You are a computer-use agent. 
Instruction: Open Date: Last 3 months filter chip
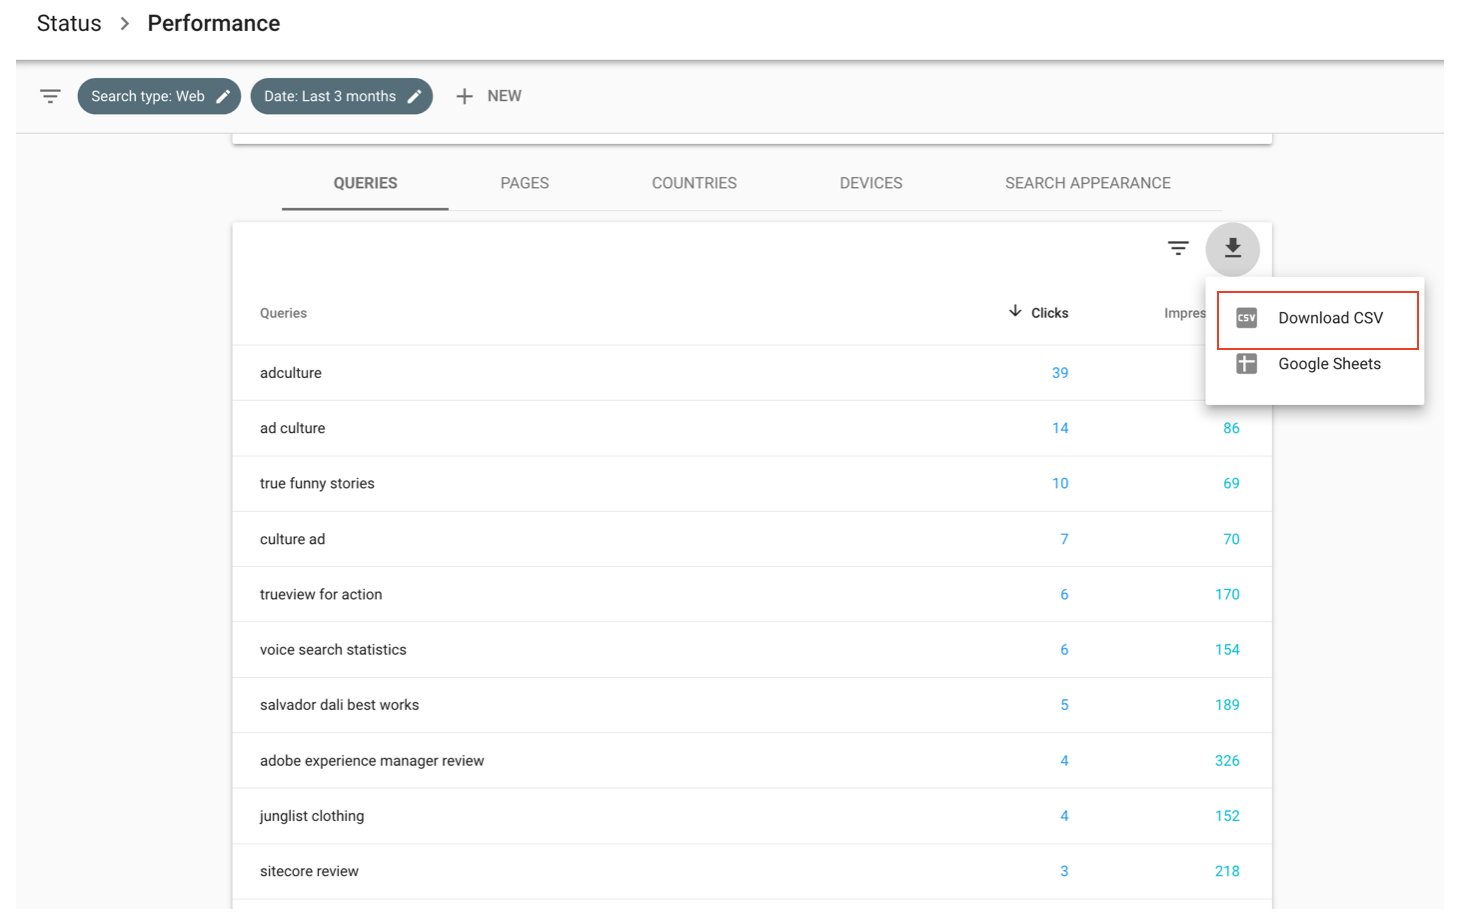(329, 96)
